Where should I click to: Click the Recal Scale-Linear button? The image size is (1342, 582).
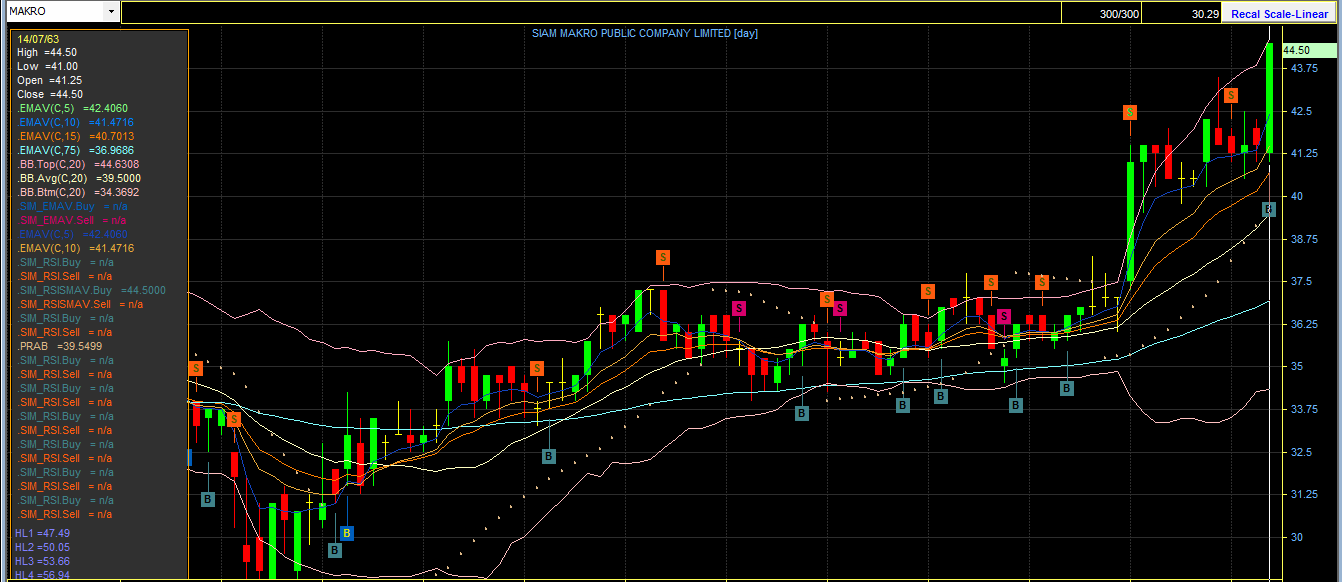pyautogui.click(x=1279, y=14)
